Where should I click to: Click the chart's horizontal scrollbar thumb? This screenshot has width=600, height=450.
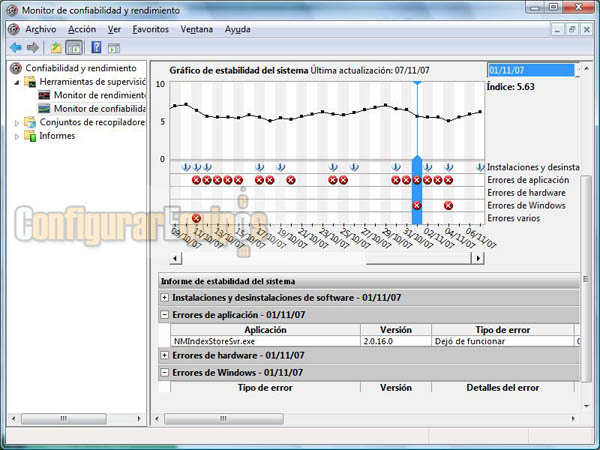coord(419,258)
